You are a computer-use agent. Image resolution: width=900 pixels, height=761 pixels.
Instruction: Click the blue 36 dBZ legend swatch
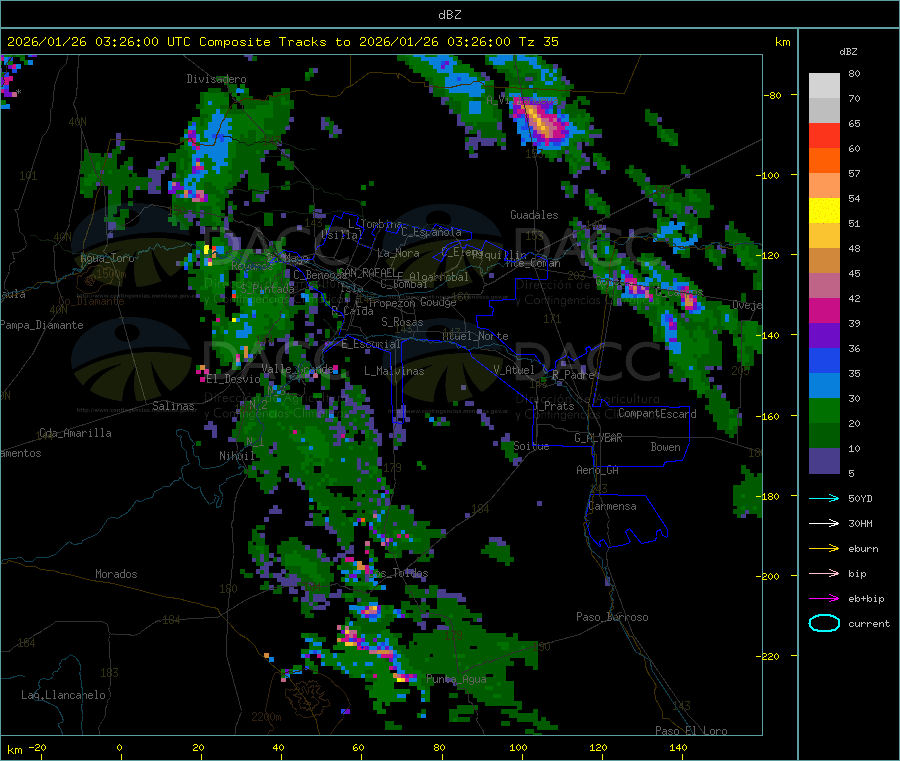click(x=824, y=360)
